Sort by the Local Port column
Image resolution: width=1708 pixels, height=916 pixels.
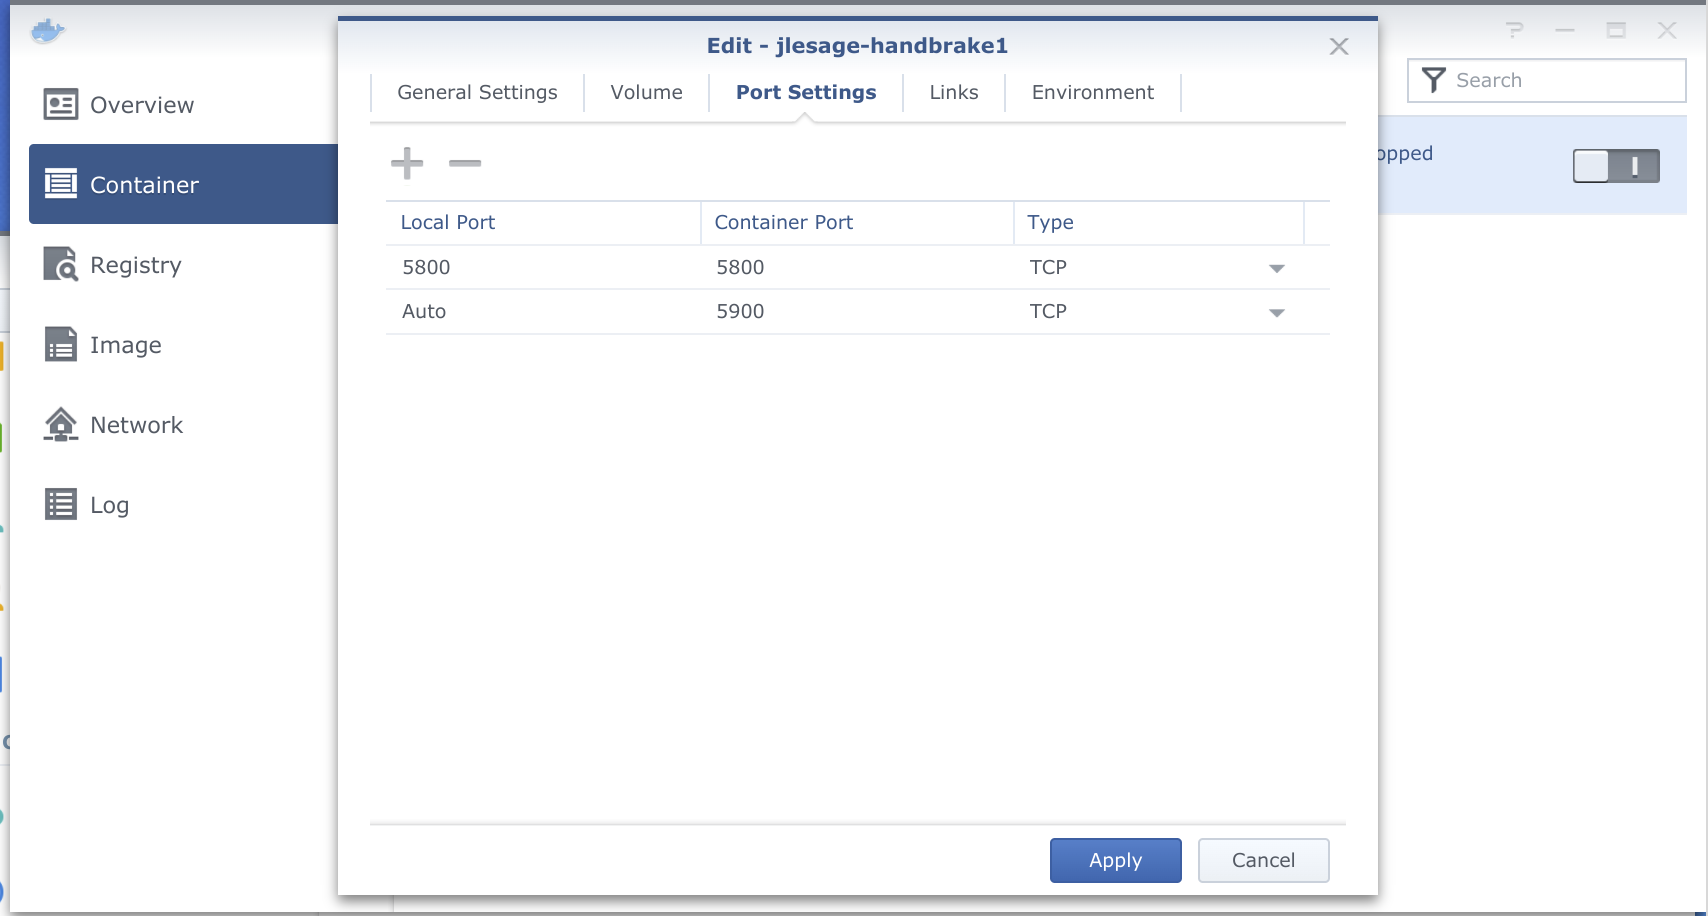click(447, 222)
